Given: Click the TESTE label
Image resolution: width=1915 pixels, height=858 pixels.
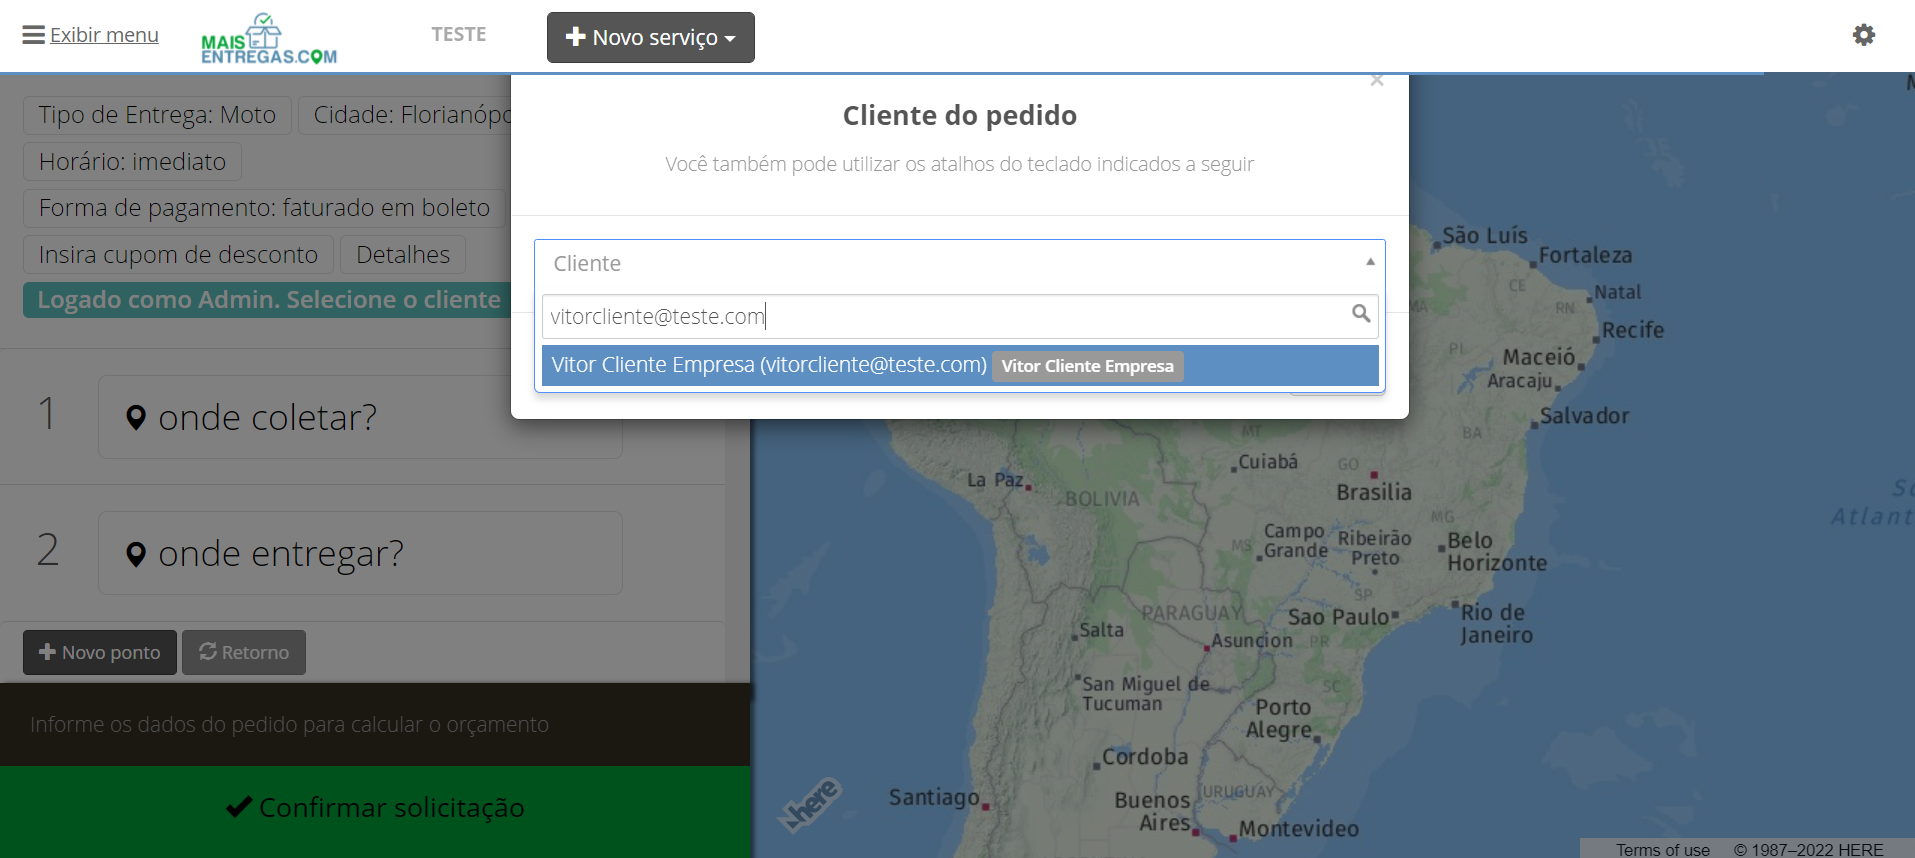Looking at the screenshot, I should [x=459, y=34].
